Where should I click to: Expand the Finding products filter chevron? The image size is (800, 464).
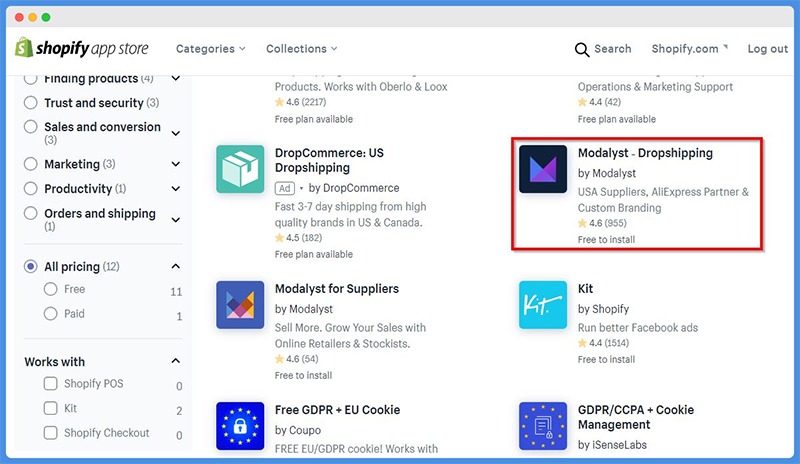click(x=176, y=79)
